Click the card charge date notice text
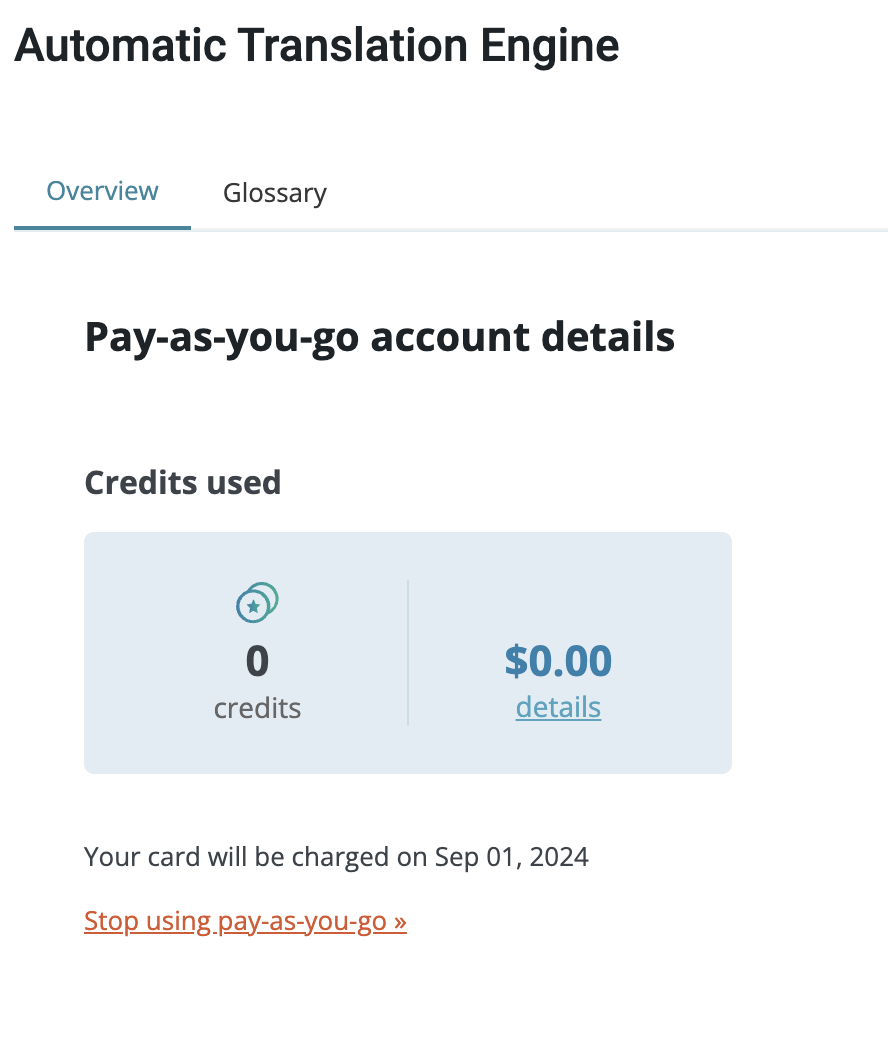This screenshot has width=888, height=1060. tap(337, 857)
